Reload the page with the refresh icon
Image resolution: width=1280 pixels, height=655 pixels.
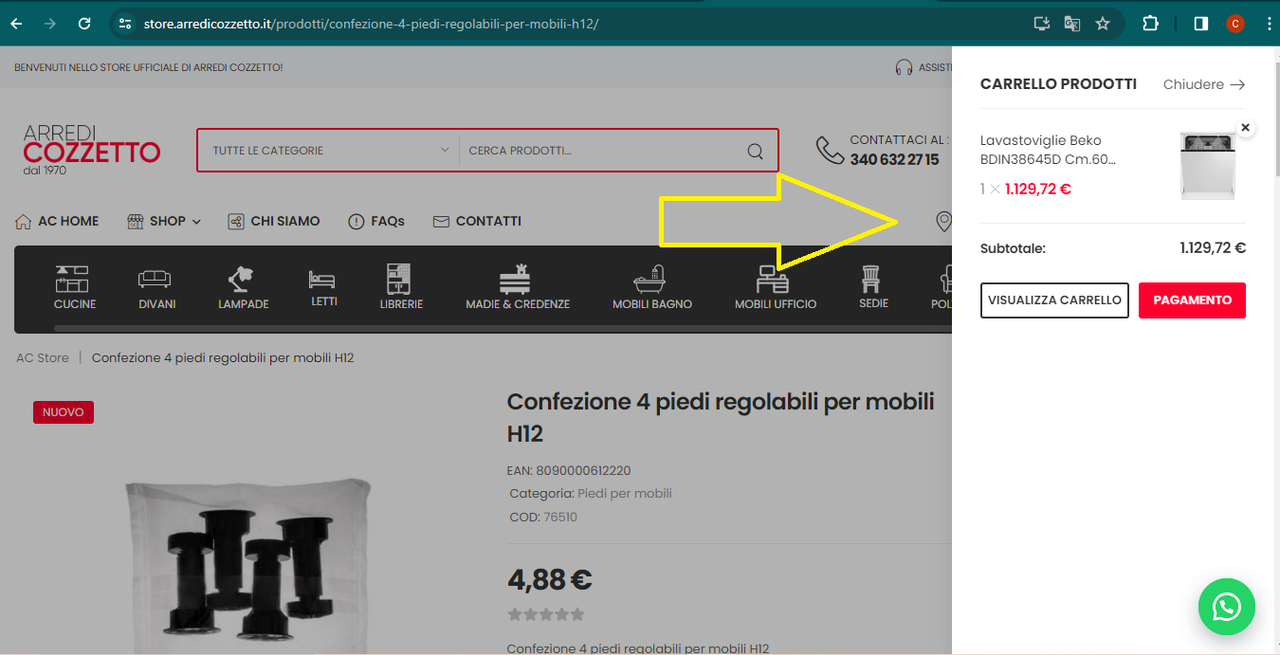85,23
